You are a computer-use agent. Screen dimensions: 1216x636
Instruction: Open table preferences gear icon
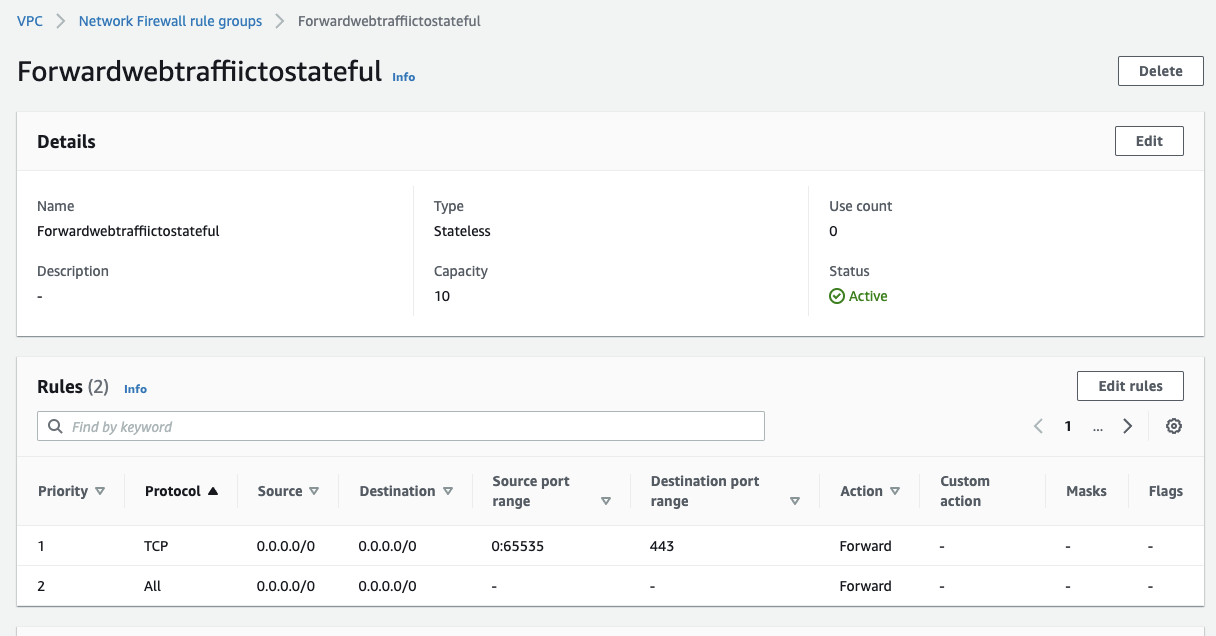pyautogui.click(x=1174, y=426)
